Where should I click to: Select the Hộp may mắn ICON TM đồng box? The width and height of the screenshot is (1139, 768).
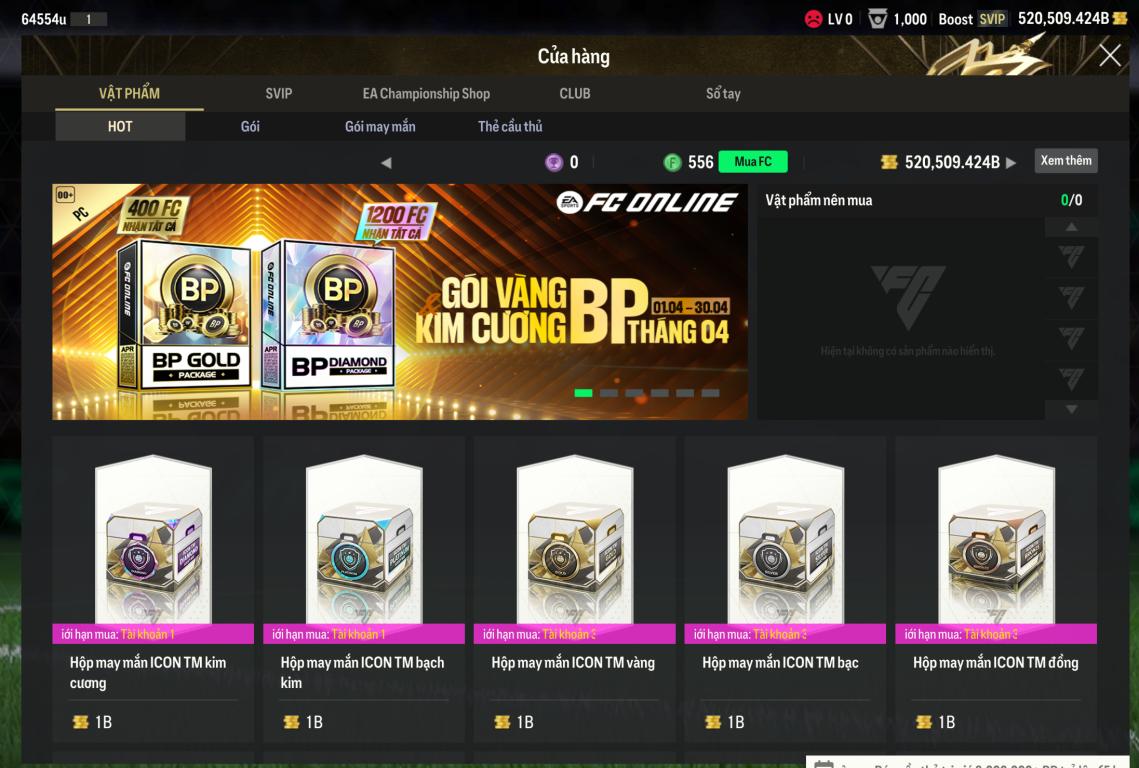click(996, 589)
